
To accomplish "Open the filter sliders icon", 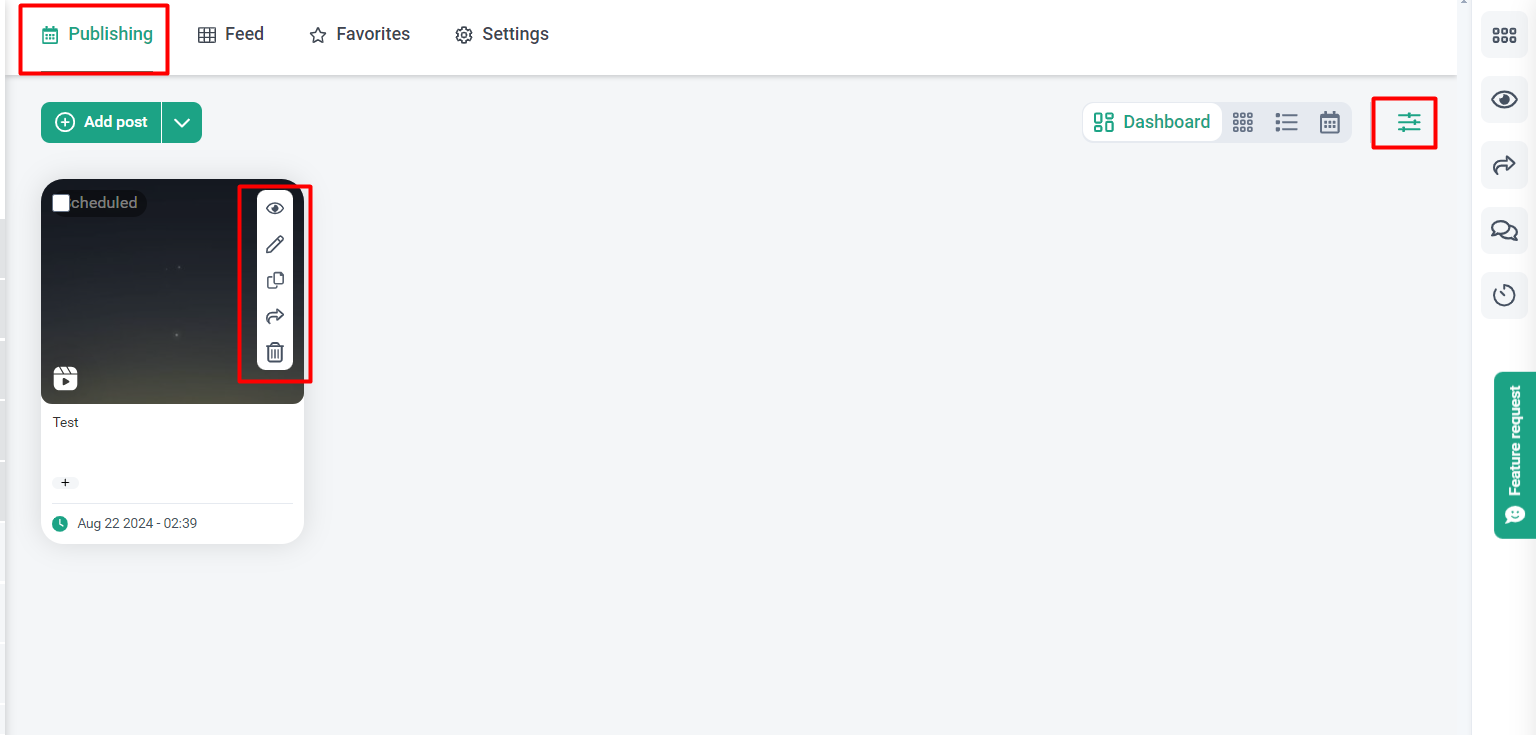I will (x=1408, y=122).
